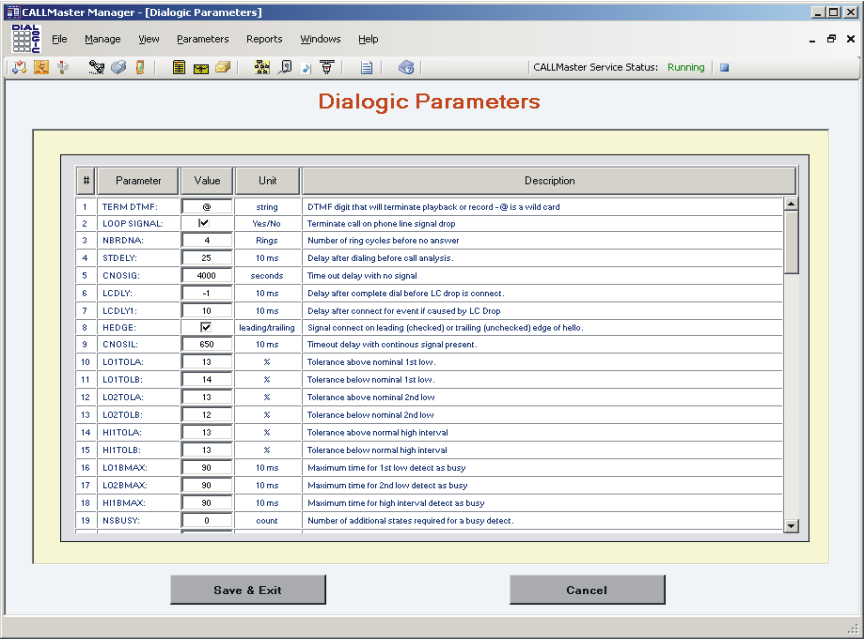This screenshot has height=639, width=865.
Task: Click the NBRDNA value field
Action: pos(207,241)
